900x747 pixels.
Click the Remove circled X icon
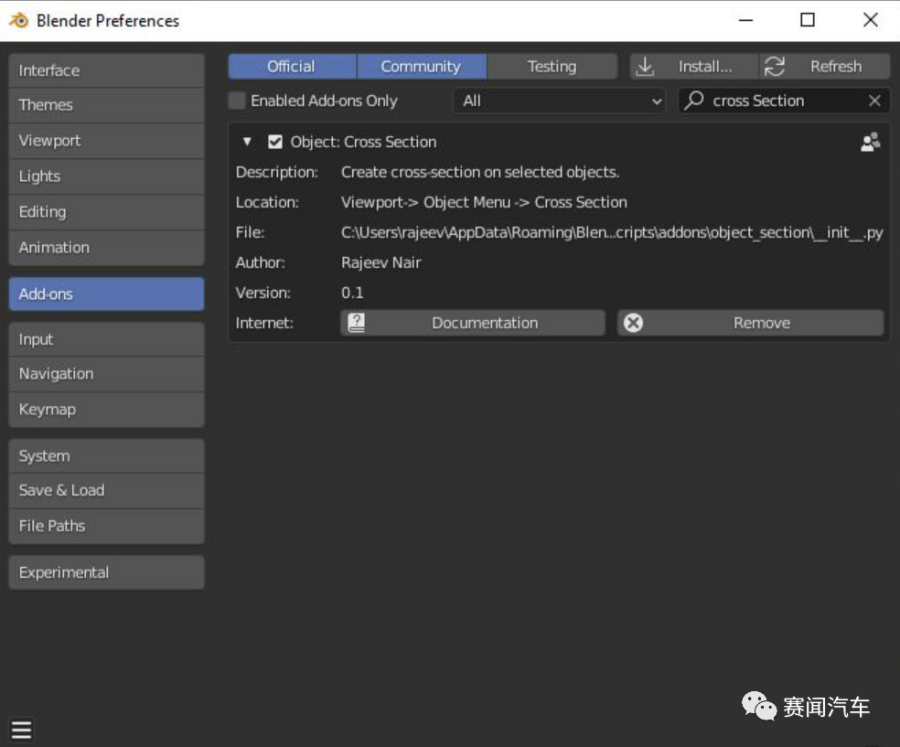[x=633, y=323]
